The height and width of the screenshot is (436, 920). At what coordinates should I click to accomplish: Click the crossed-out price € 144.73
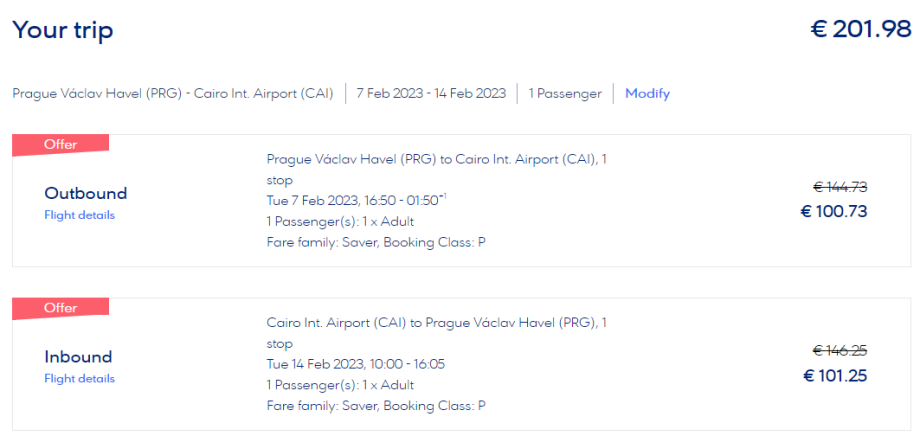point(839,186)
